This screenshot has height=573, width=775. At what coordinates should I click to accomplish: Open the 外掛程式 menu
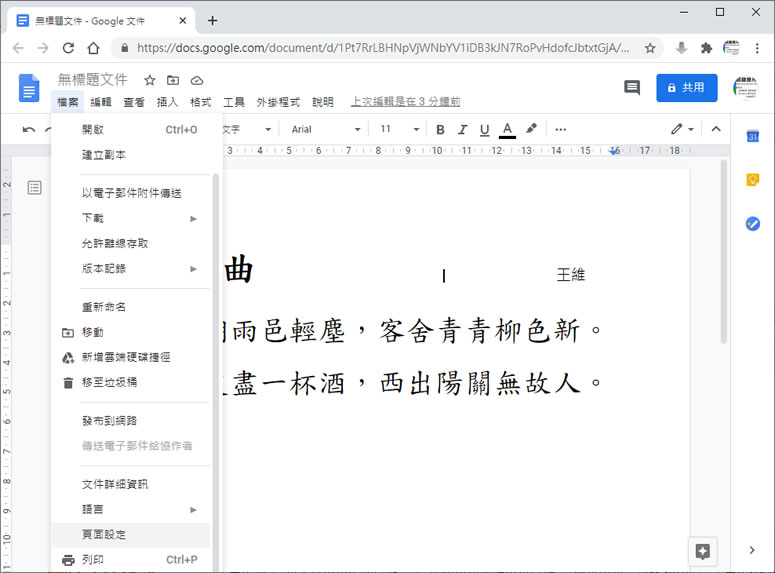point(278,102)
